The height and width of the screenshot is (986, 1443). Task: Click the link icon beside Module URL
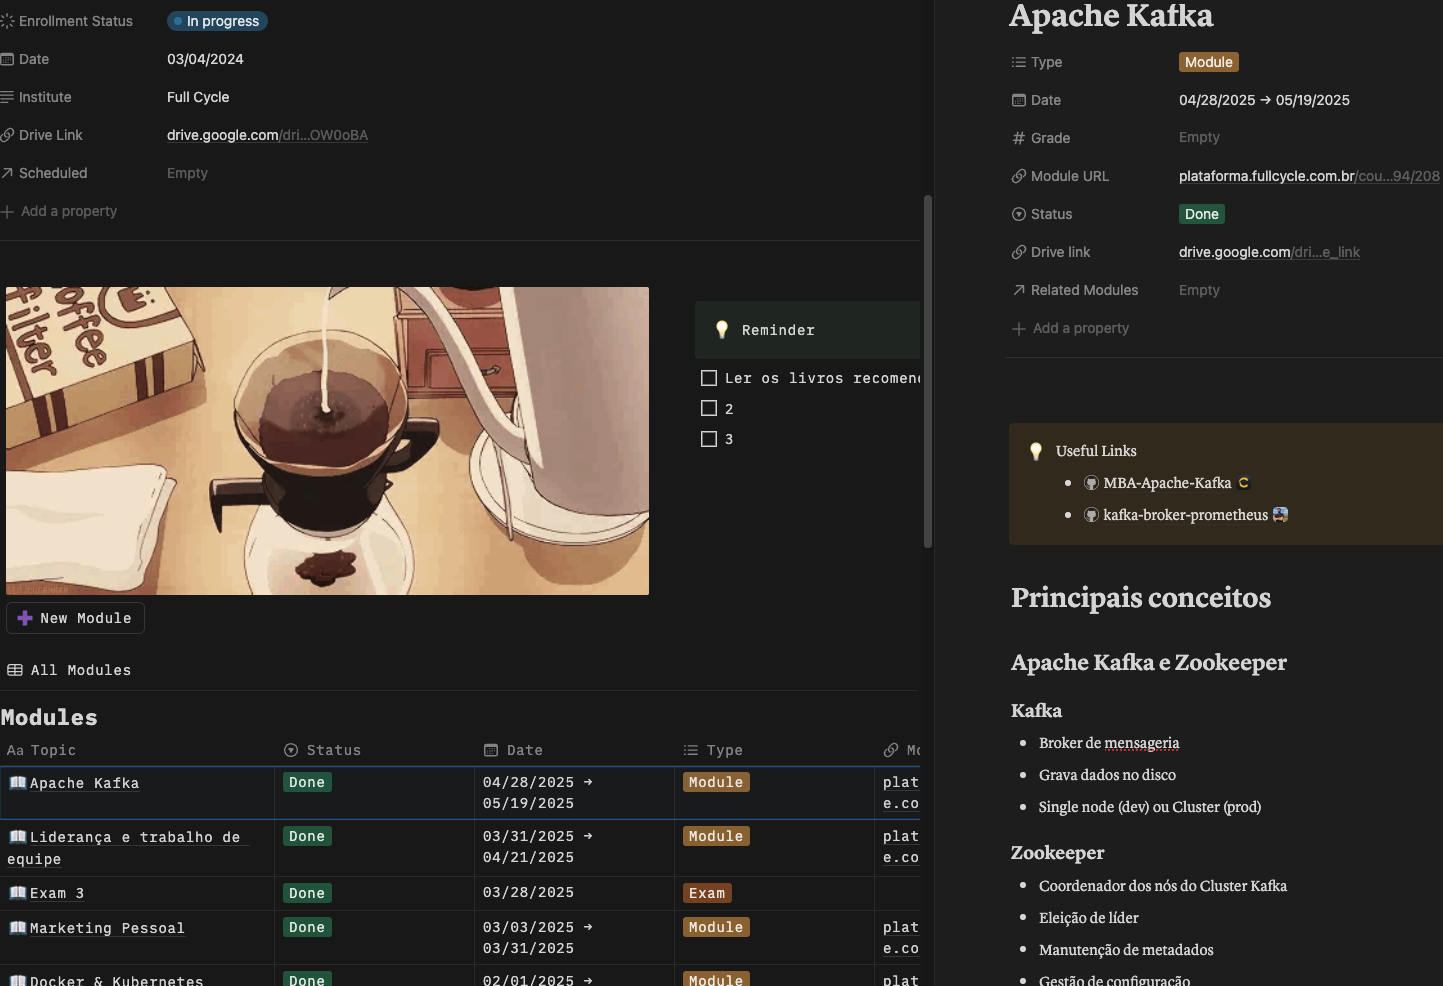point(1019,176)
